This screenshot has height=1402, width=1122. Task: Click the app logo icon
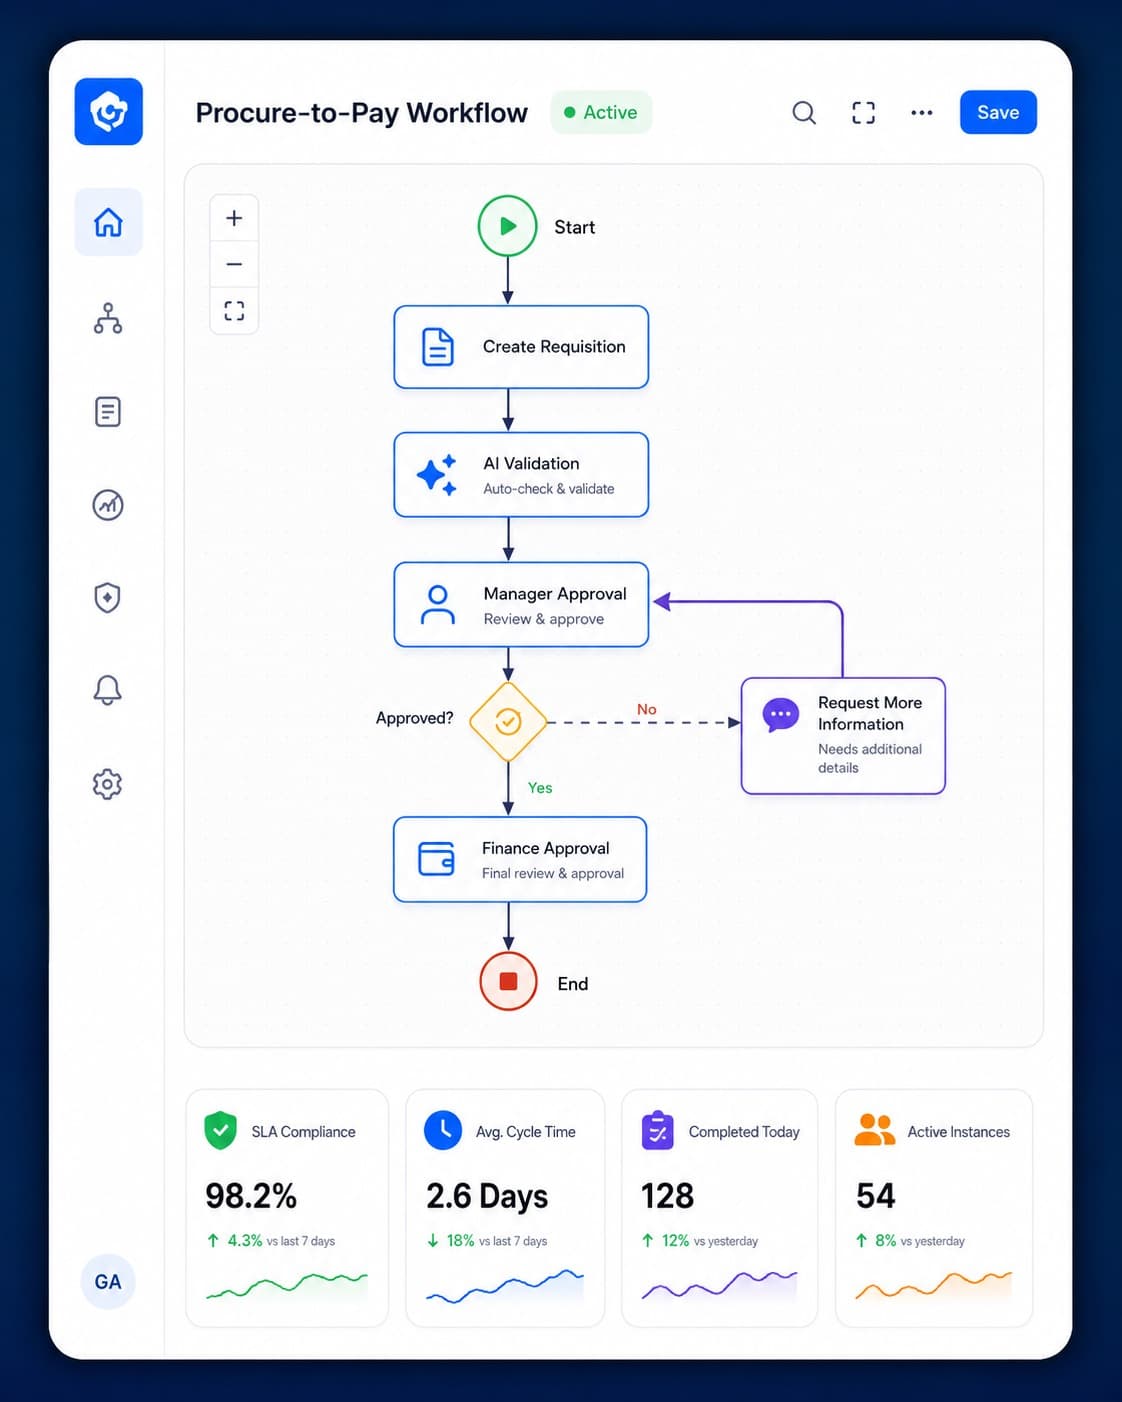click(x=108, y=112)
